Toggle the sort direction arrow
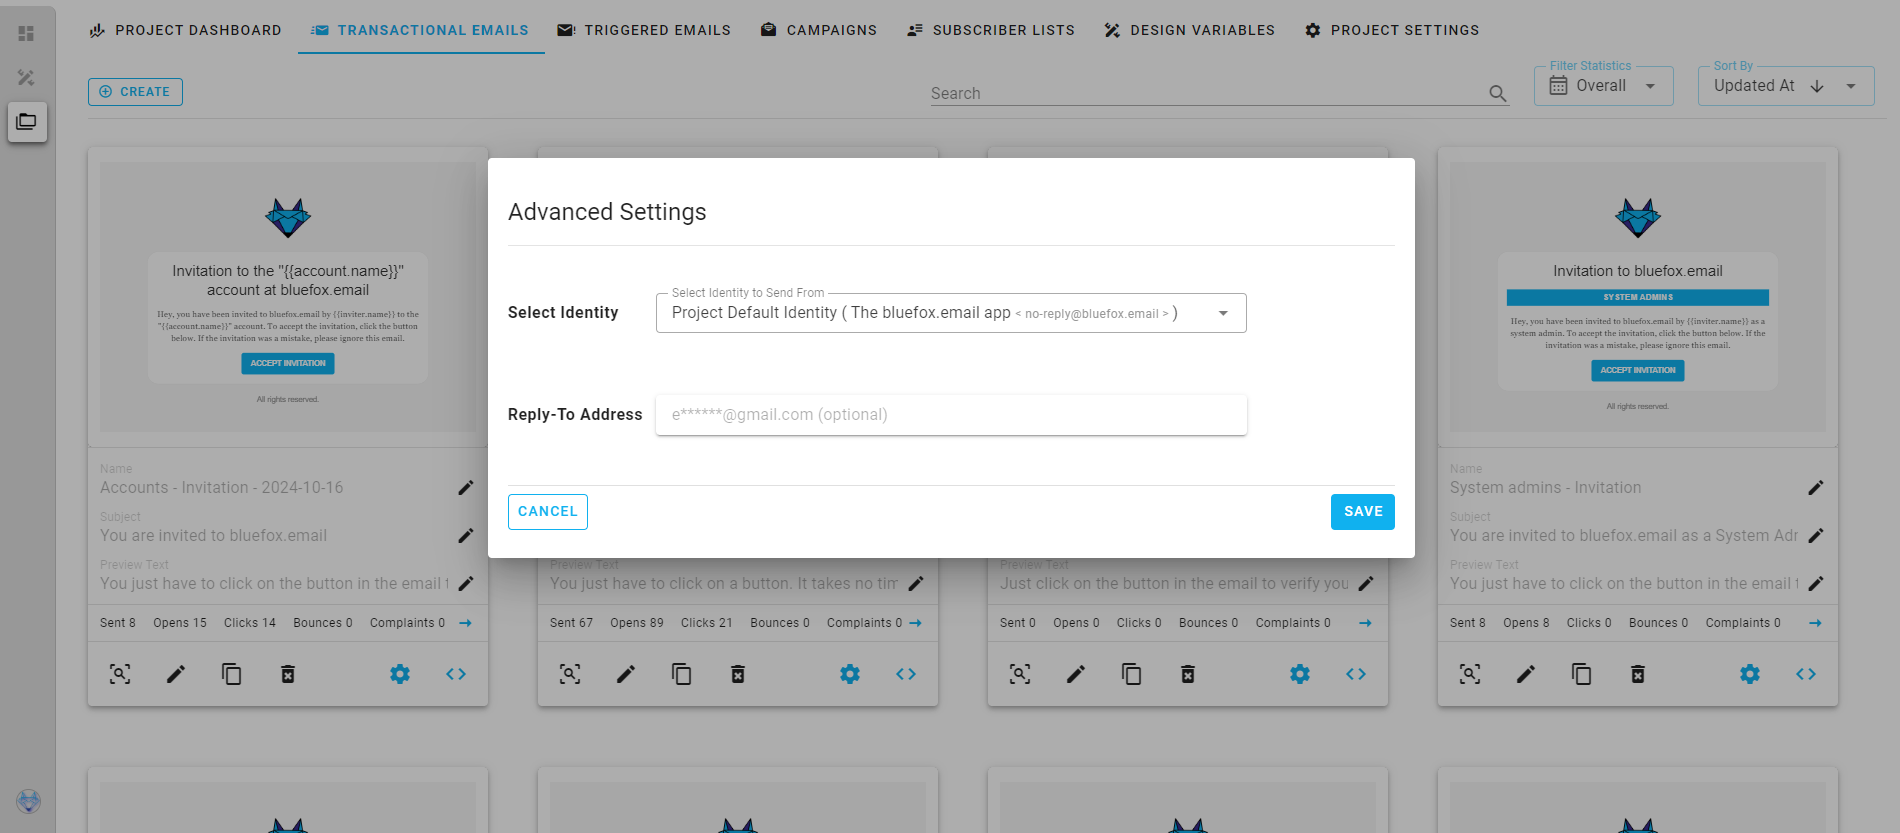The image size is (1900, 833). (1817, 86)
